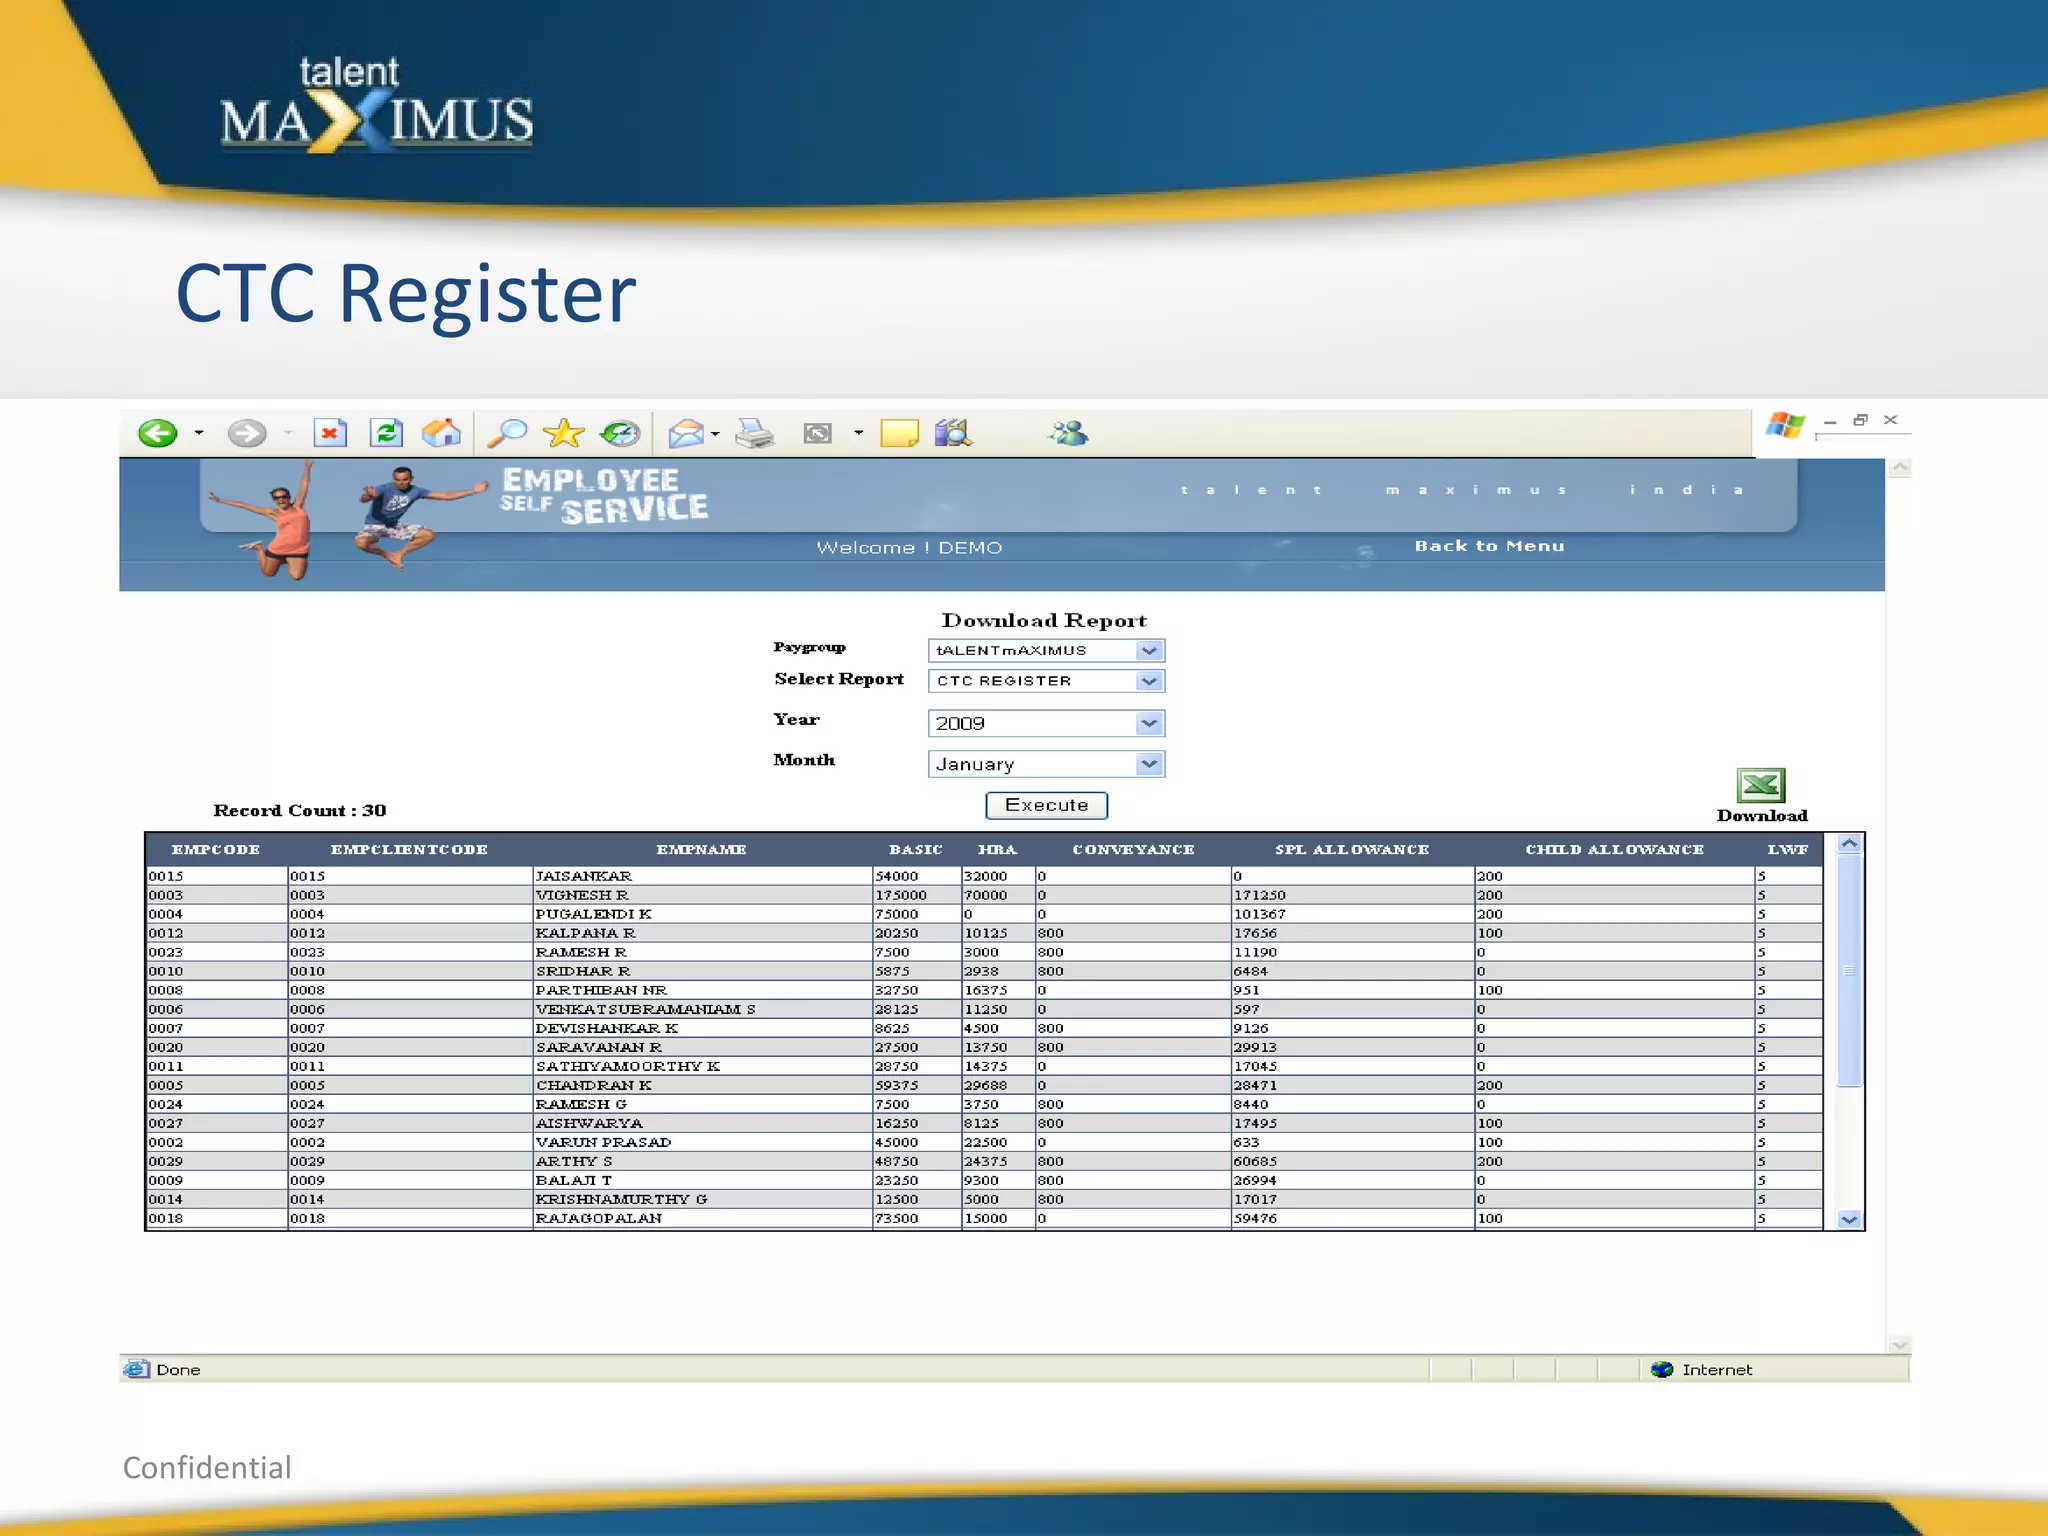The image size is (2048, 1536).
Task: Open the Paygroup tALENTmAXIMUS dropdown
Action: [x=1046, y=650]
